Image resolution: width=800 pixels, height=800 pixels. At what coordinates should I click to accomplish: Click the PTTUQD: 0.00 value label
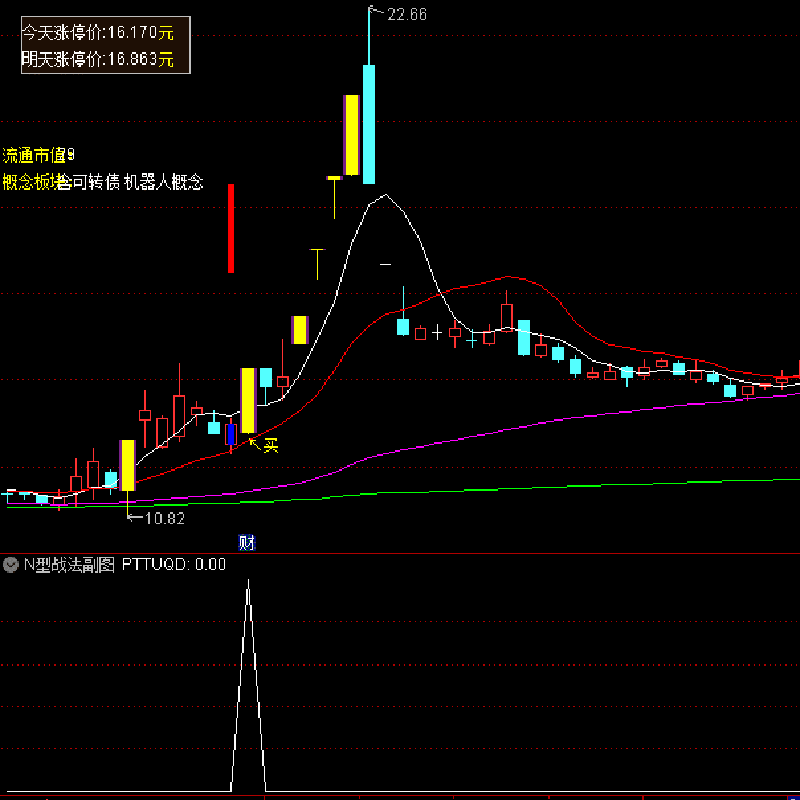coord(174,564)
